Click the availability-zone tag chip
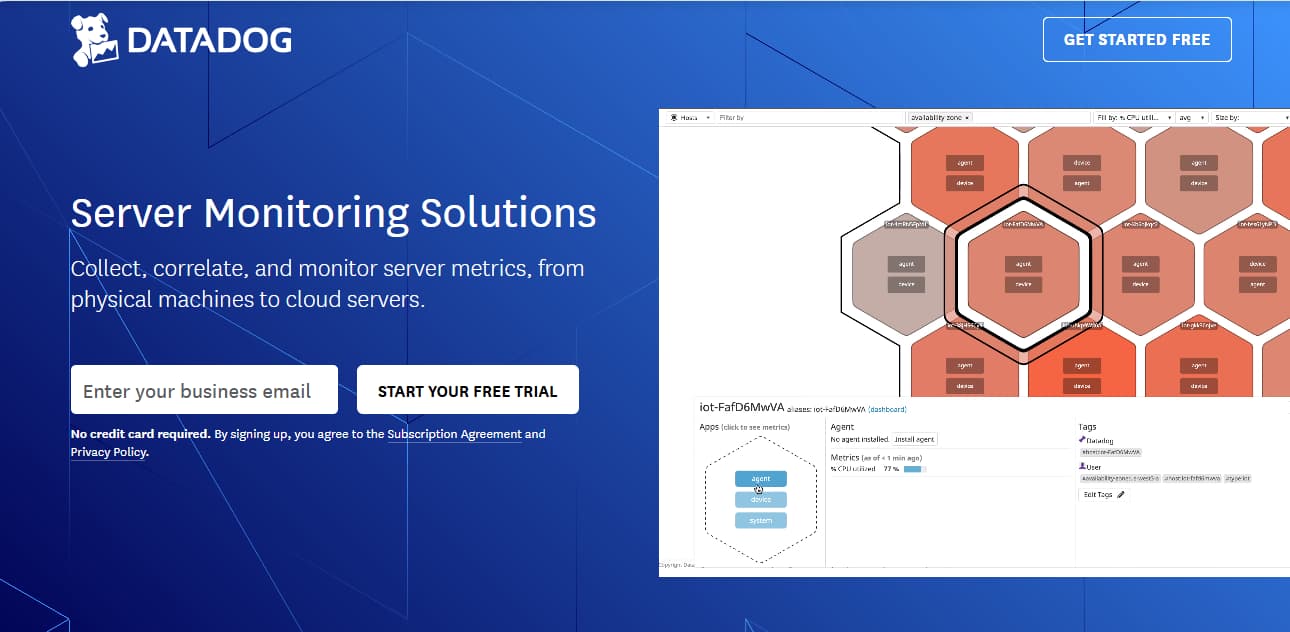Viewport: 1290px width, 632px height. 1120,479
